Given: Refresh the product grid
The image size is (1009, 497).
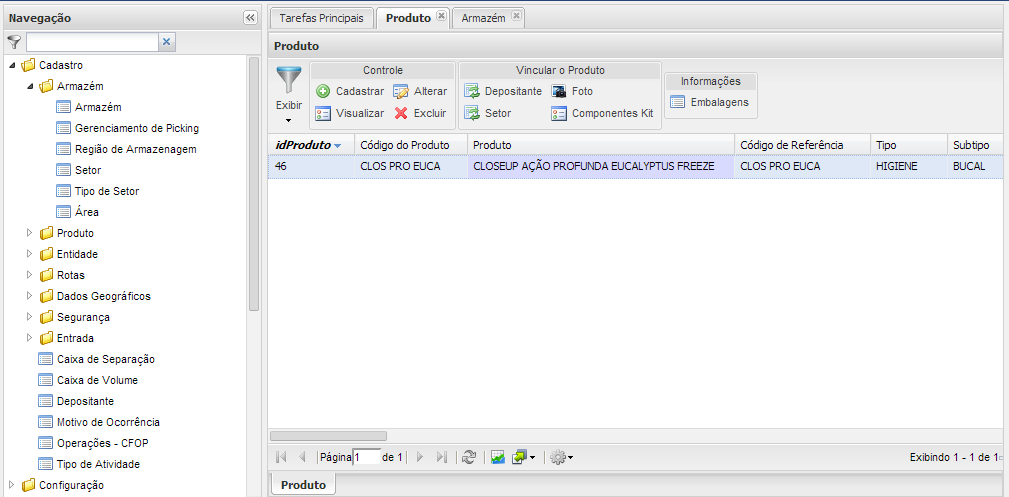Looking at the screenshot, I should point(469,457).
